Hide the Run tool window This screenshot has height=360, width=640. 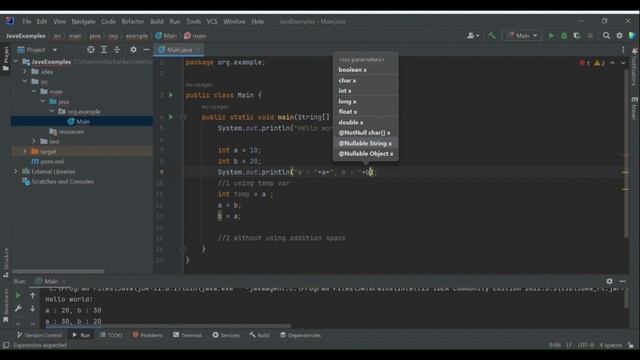tap(622, 281)
